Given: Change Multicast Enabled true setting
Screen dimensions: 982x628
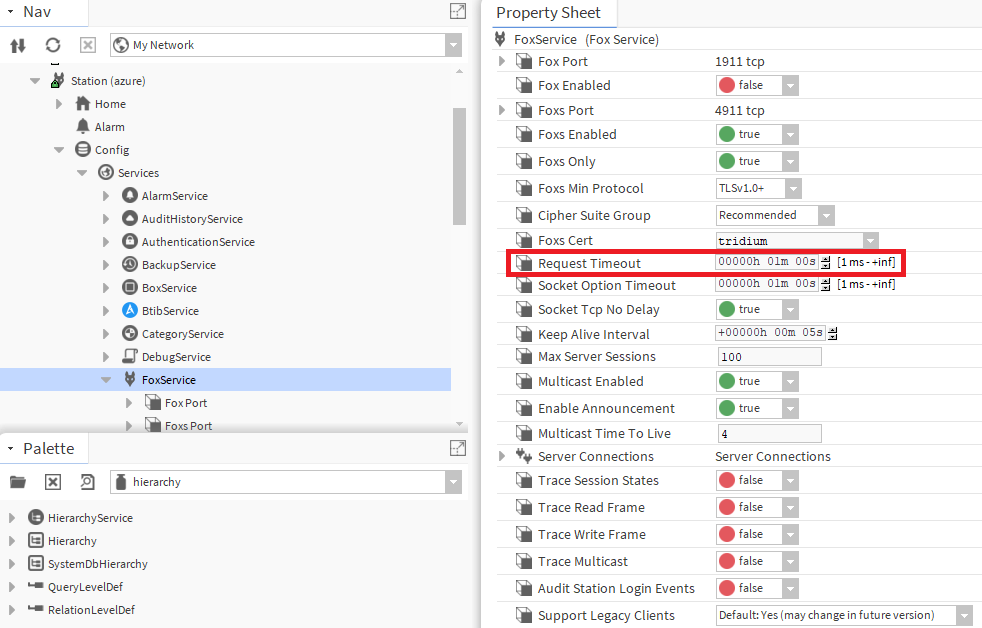Looking at the screenshot, I should tap(757, 382).
